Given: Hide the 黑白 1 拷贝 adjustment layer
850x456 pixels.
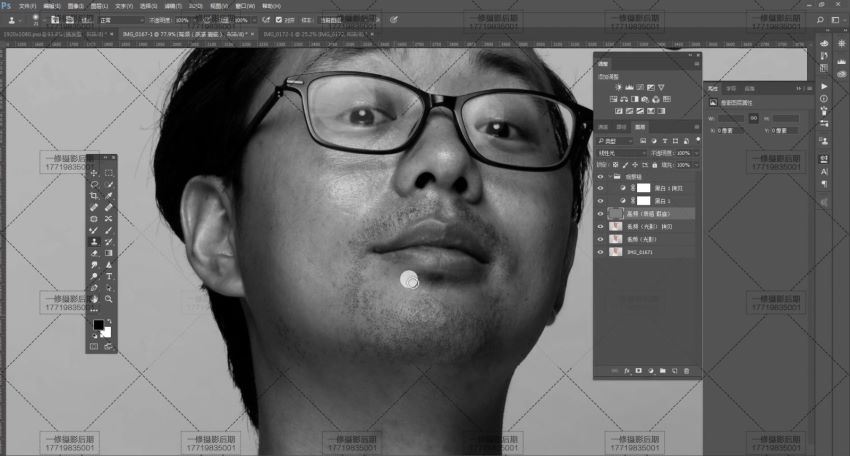Looking at the screenshot, I should [600, 188].
